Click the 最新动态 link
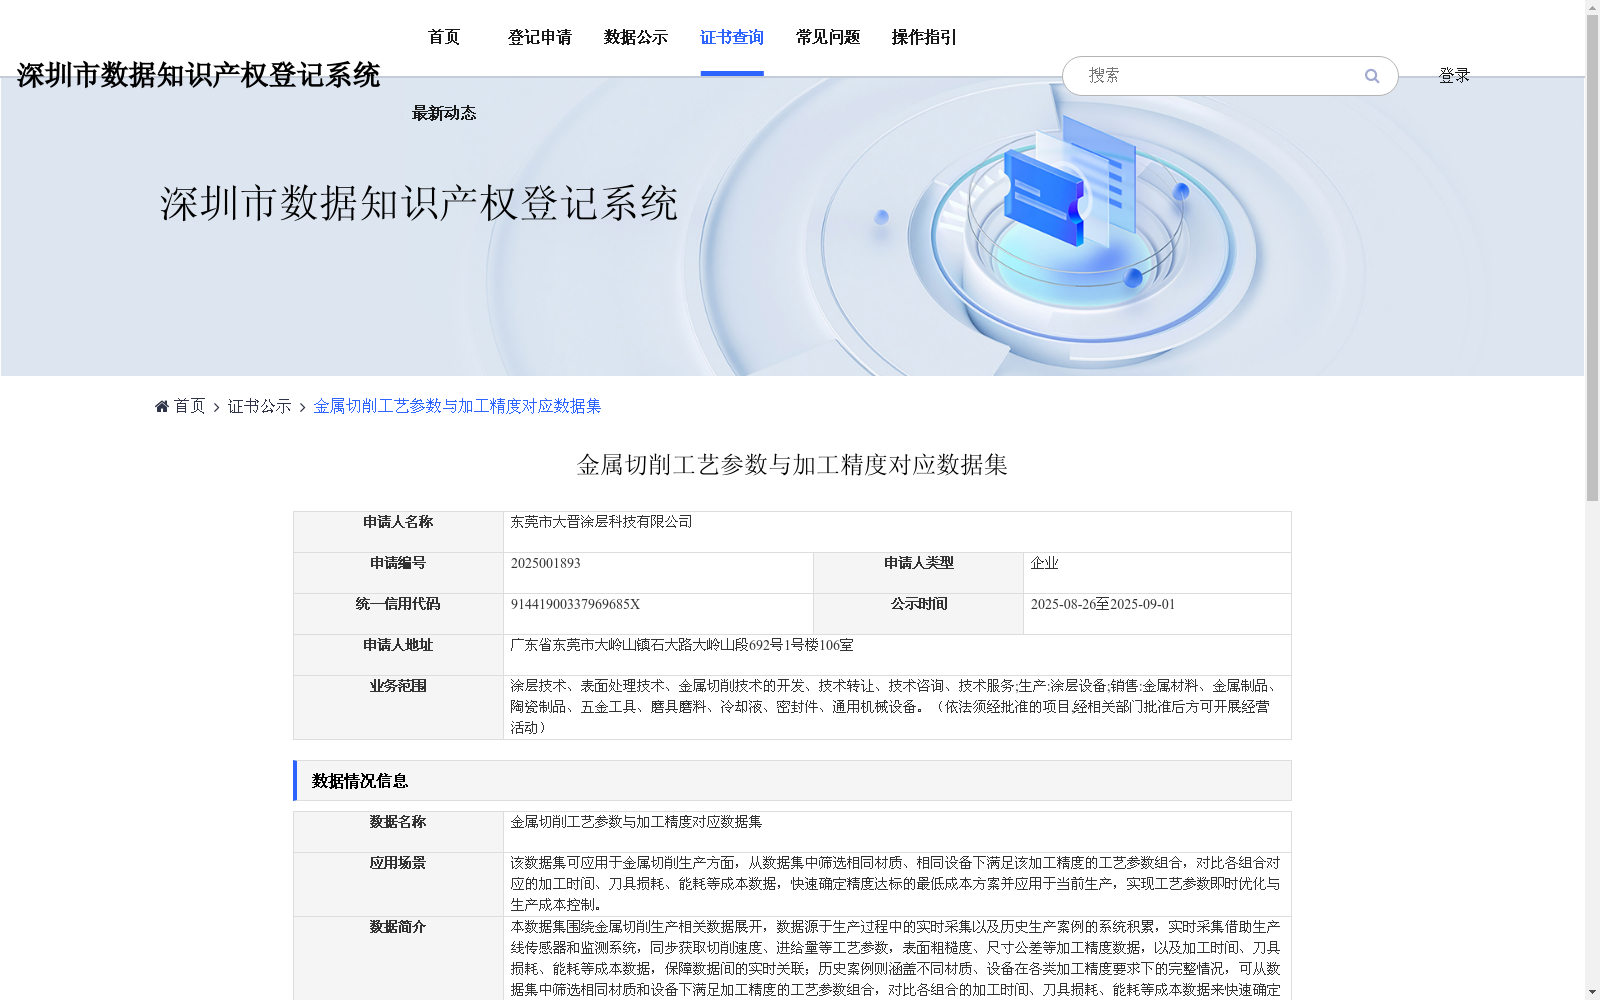Image resolution: width=1600 pixels, height=1000 pixels. pos(443,113)
